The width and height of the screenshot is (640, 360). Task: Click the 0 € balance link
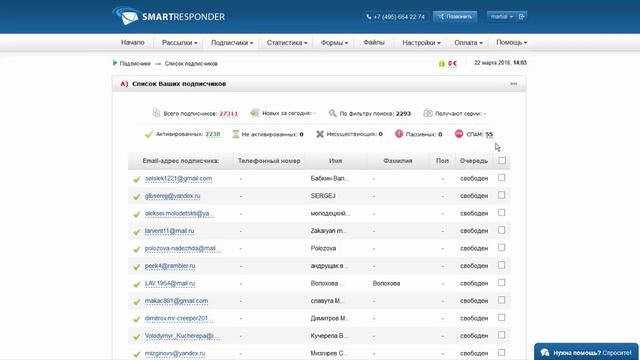click(452, 64)
